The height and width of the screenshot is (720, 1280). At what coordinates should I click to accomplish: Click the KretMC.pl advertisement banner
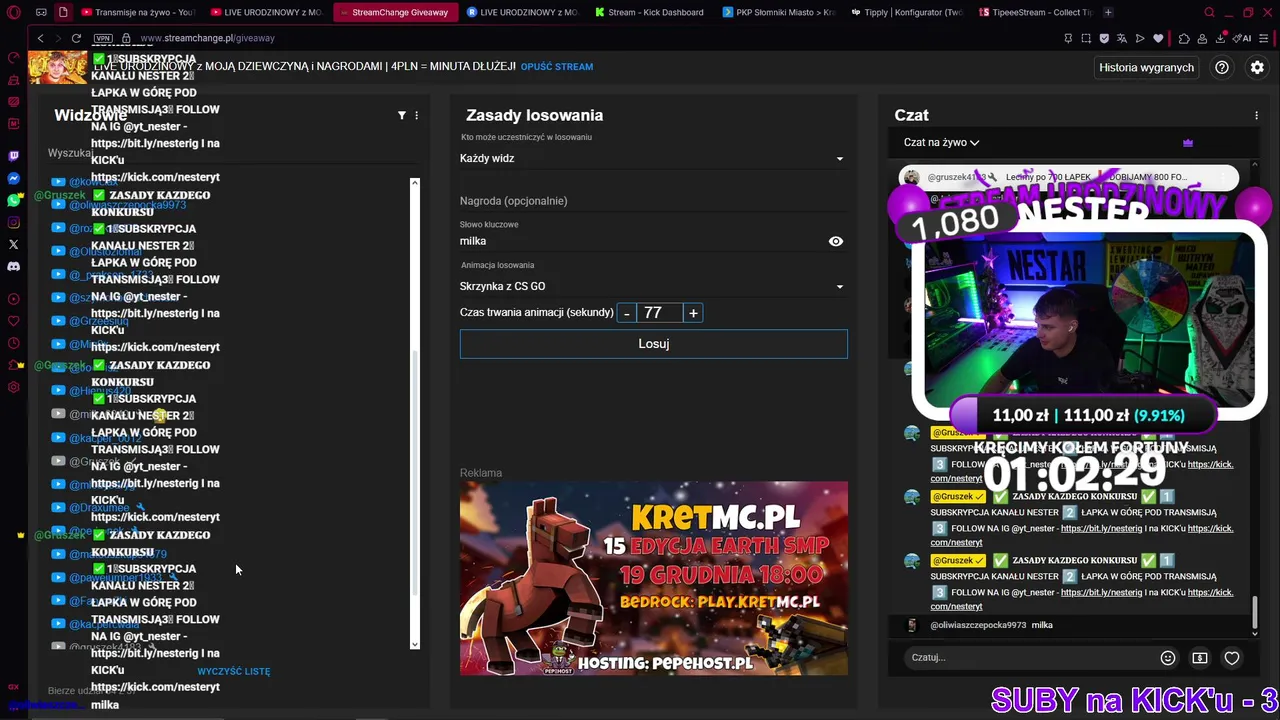(654, 578)
